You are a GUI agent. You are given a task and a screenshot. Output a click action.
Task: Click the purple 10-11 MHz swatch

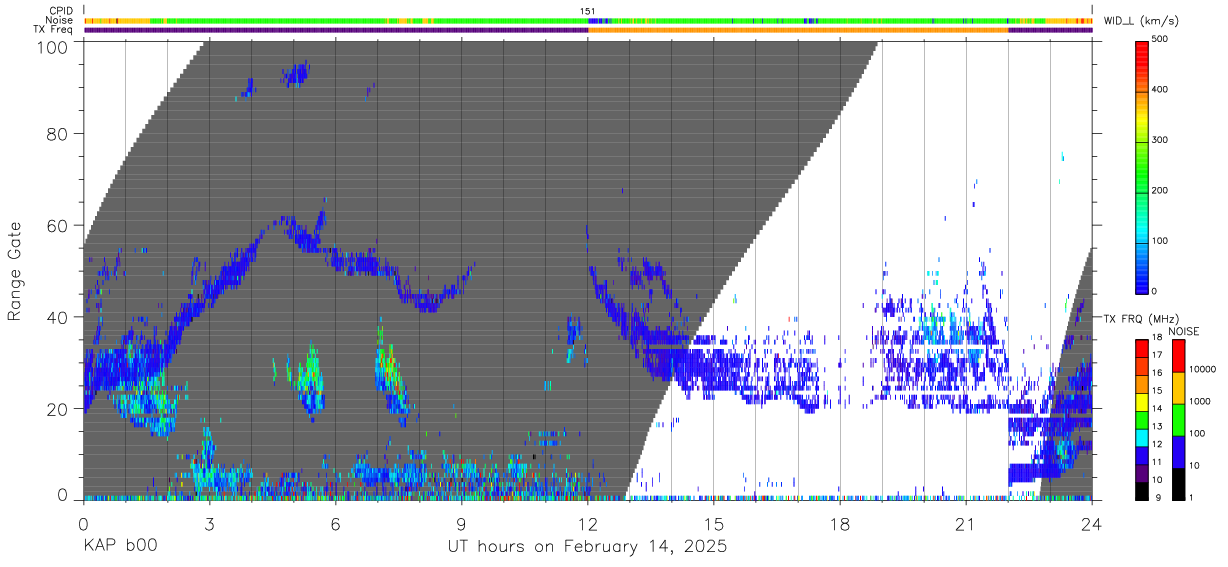(1141, 474)
